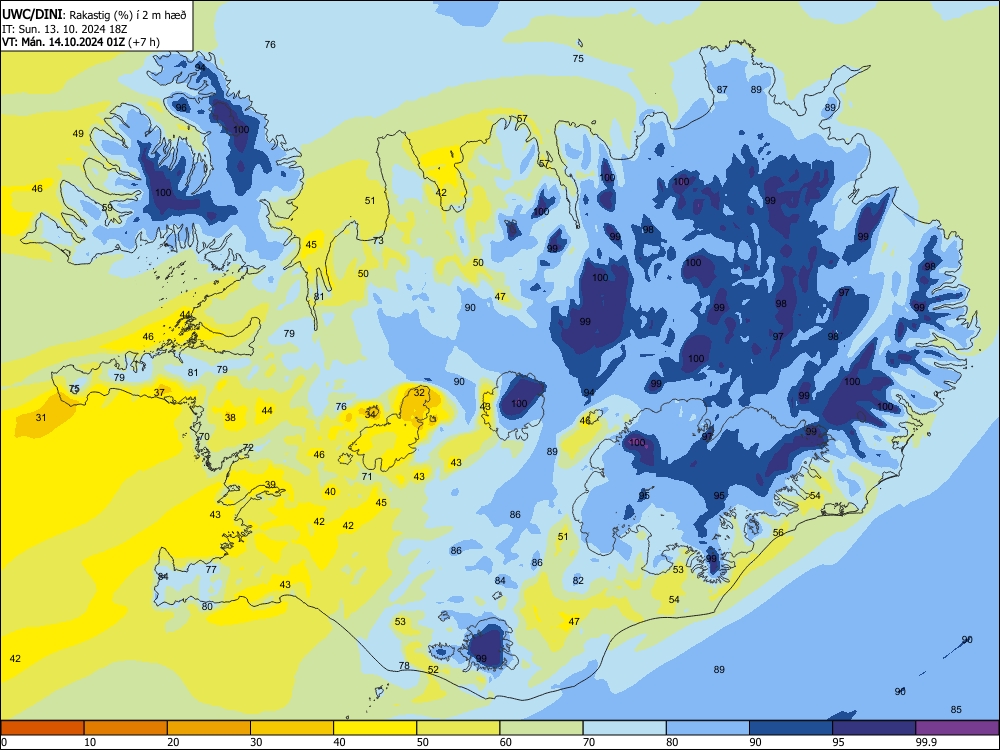Click the humidity value '87' on the map
This screenshot has height=750, width=1000.
coord(722,89)
